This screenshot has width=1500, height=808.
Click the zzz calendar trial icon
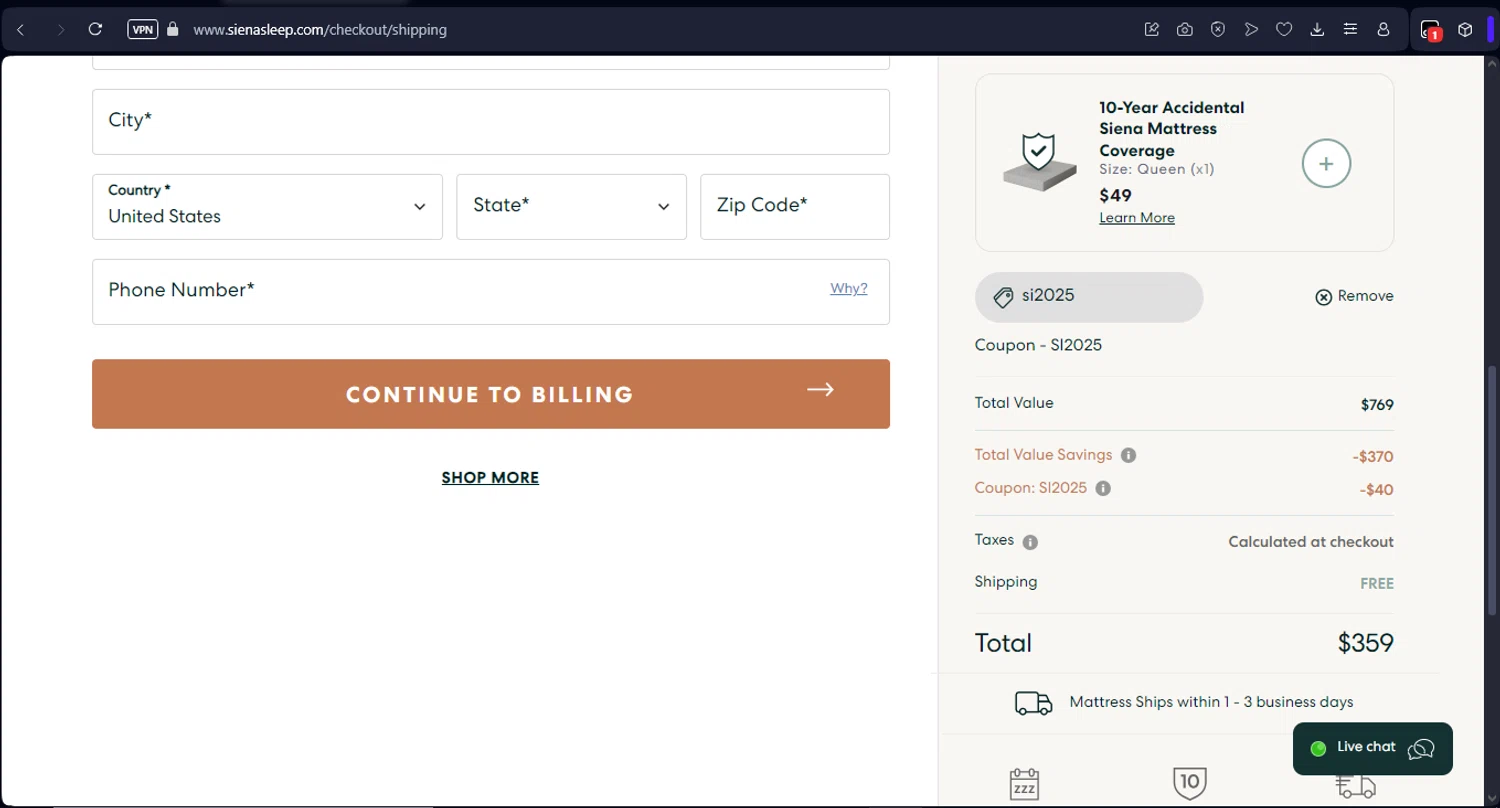(x=1024, y=784)
